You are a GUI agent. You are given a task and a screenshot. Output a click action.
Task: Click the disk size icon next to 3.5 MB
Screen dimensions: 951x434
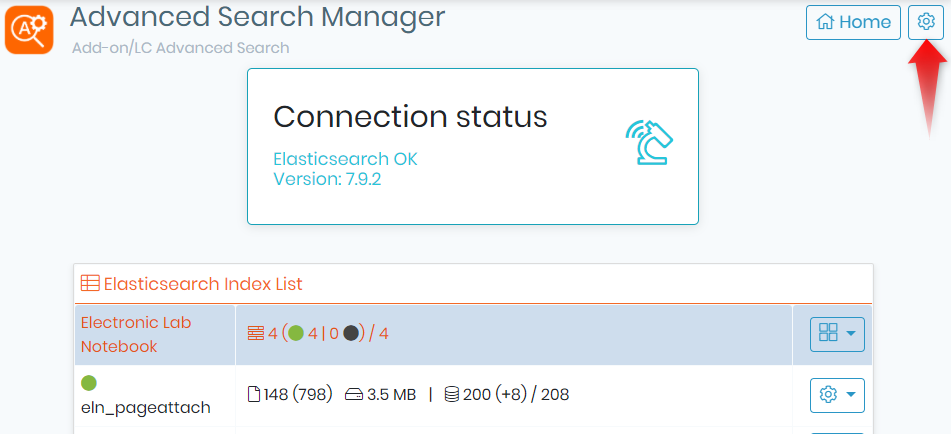pyautogui.click(x=354, y=395)
